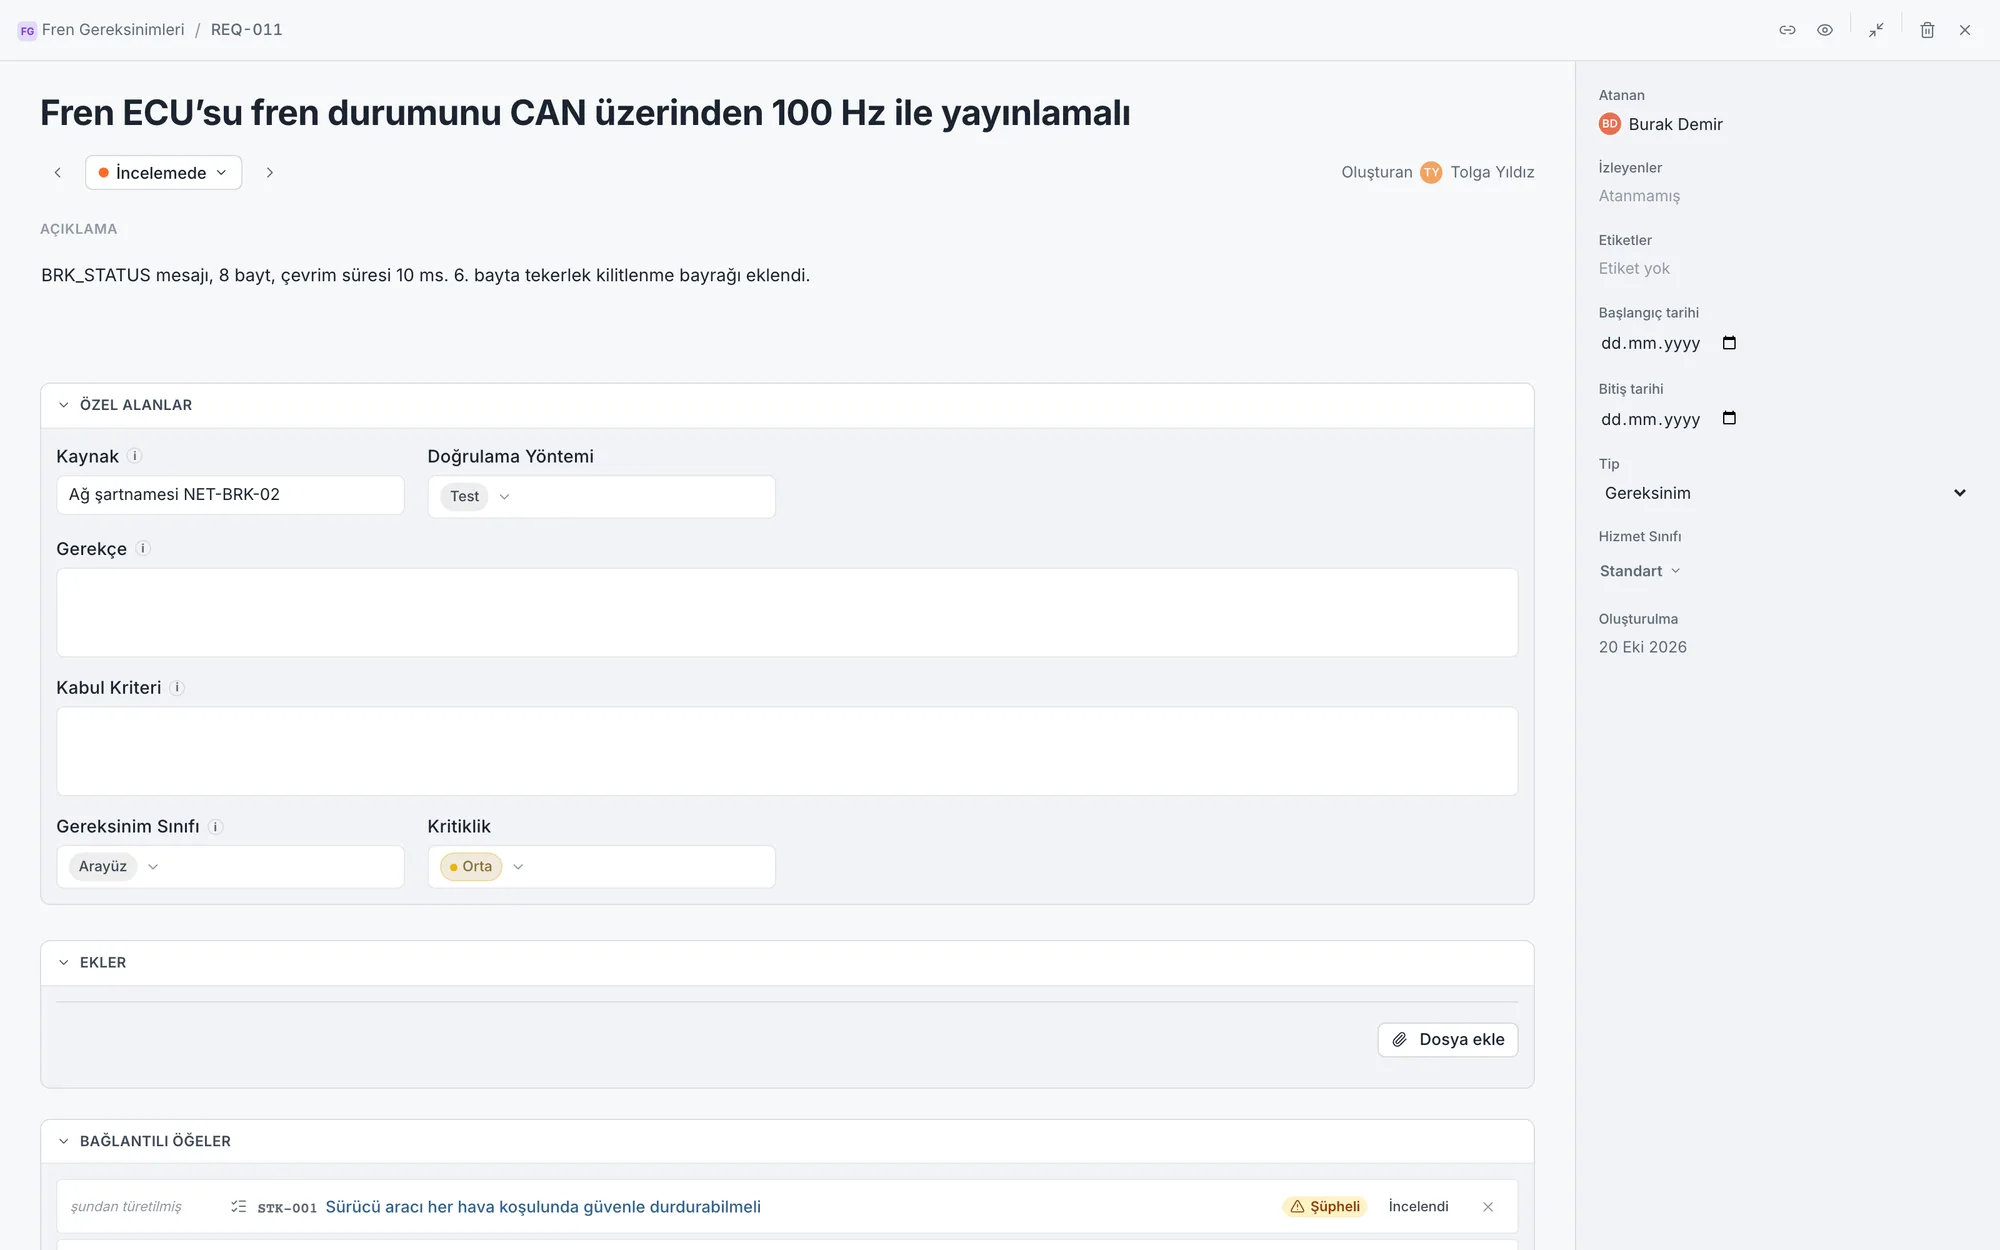Open the Tip Gereksinim select

point(1785,493)
